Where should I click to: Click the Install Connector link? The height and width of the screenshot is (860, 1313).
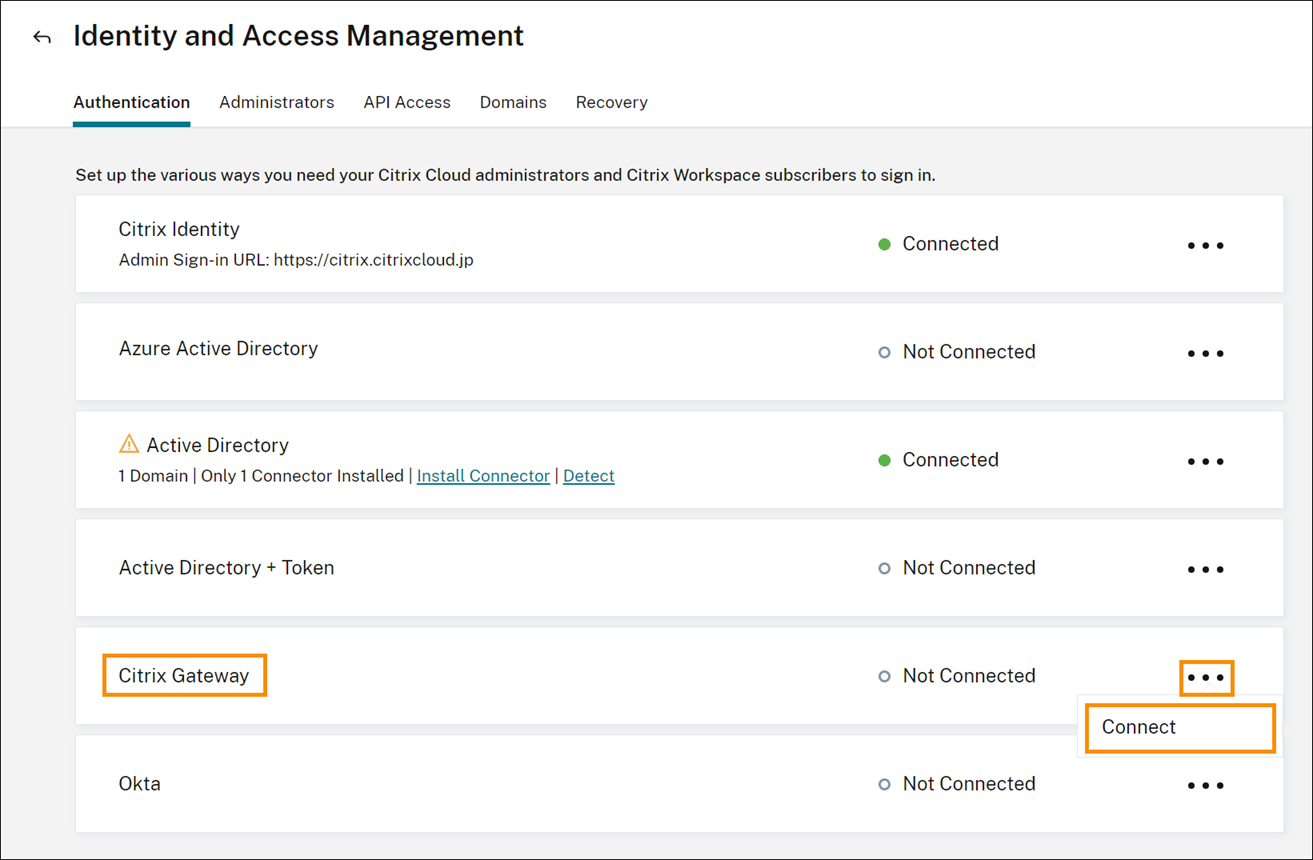tap(483, 476)
